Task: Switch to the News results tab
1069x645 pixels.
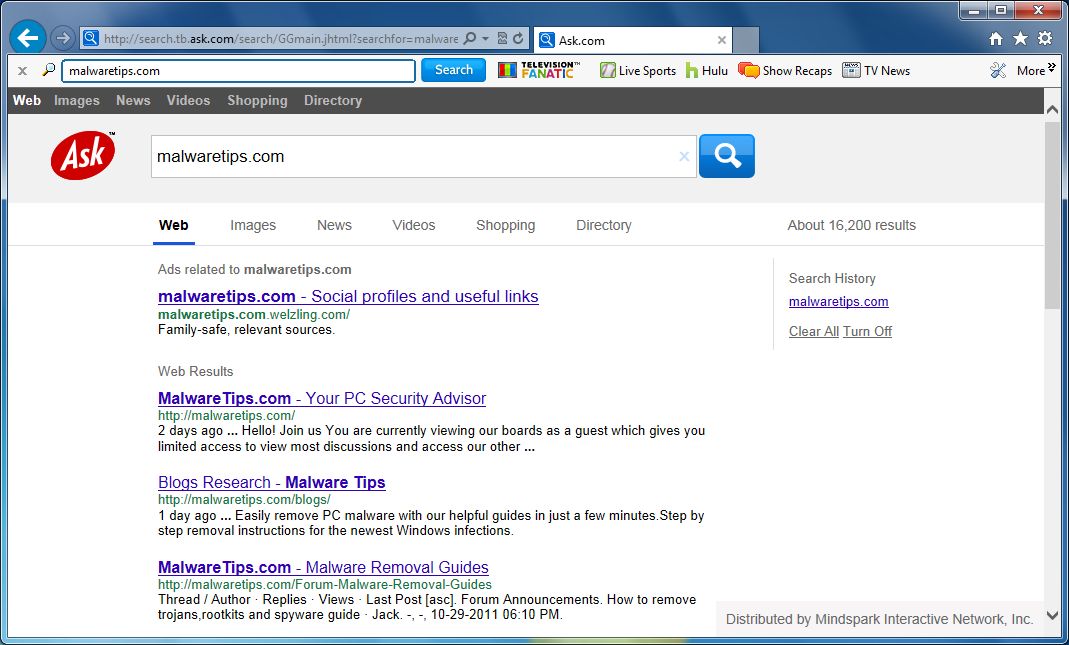Action: coord(334,225)
